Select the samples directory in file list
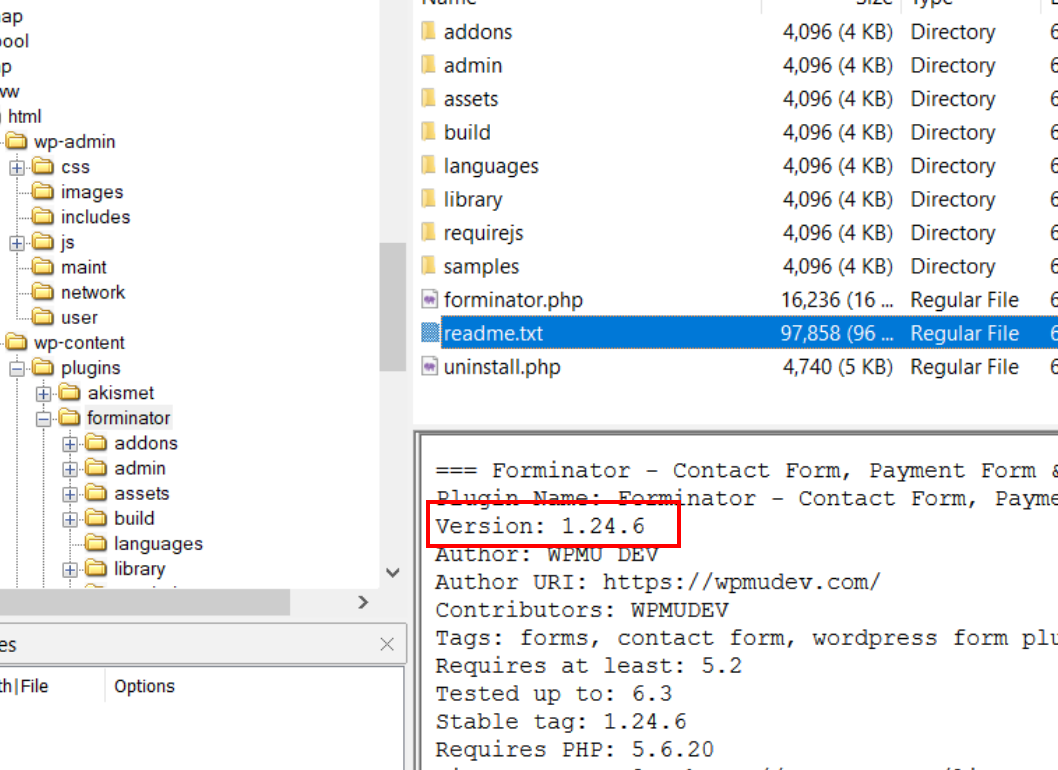 481,267
